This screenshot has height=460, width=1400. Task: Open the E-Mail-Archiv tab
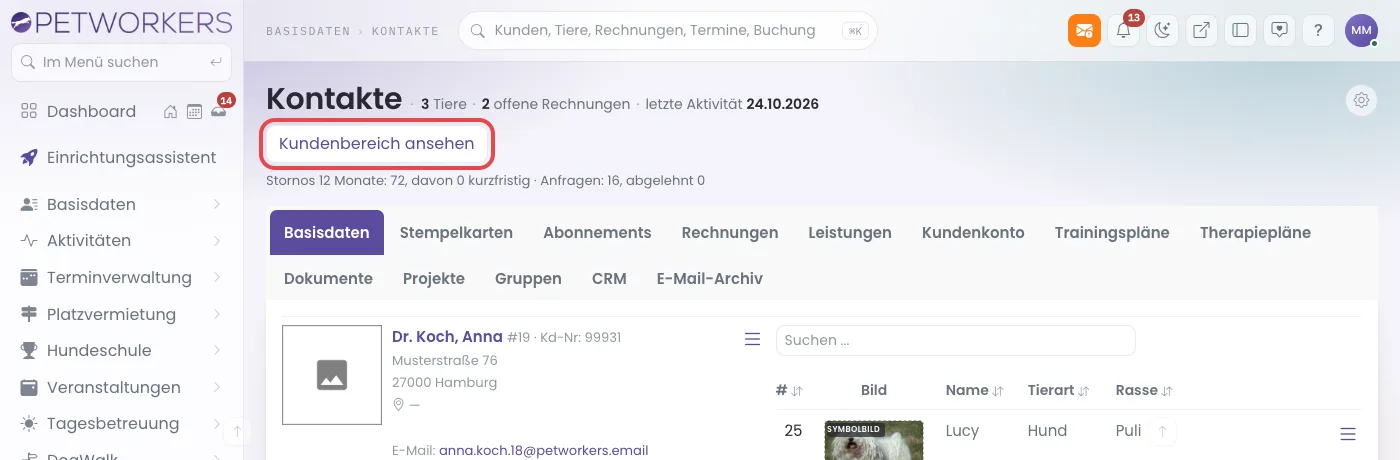(x=710, y=279)
